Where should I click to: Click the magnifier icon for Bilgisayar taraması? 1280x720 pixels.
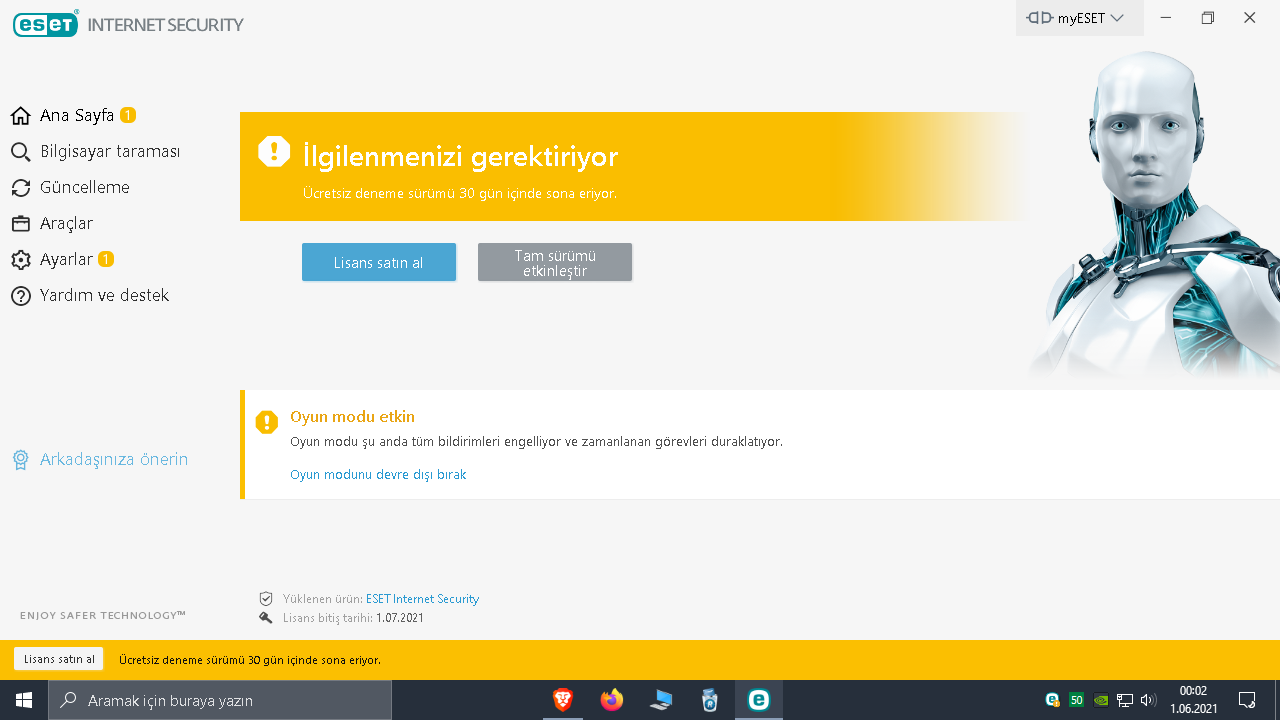20,152
